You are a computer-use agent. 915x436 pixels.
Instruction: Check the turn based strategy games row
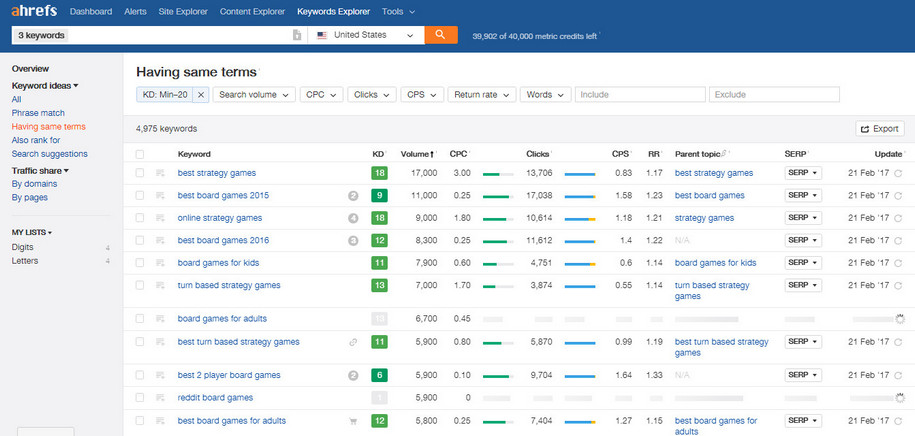point(139,285)
